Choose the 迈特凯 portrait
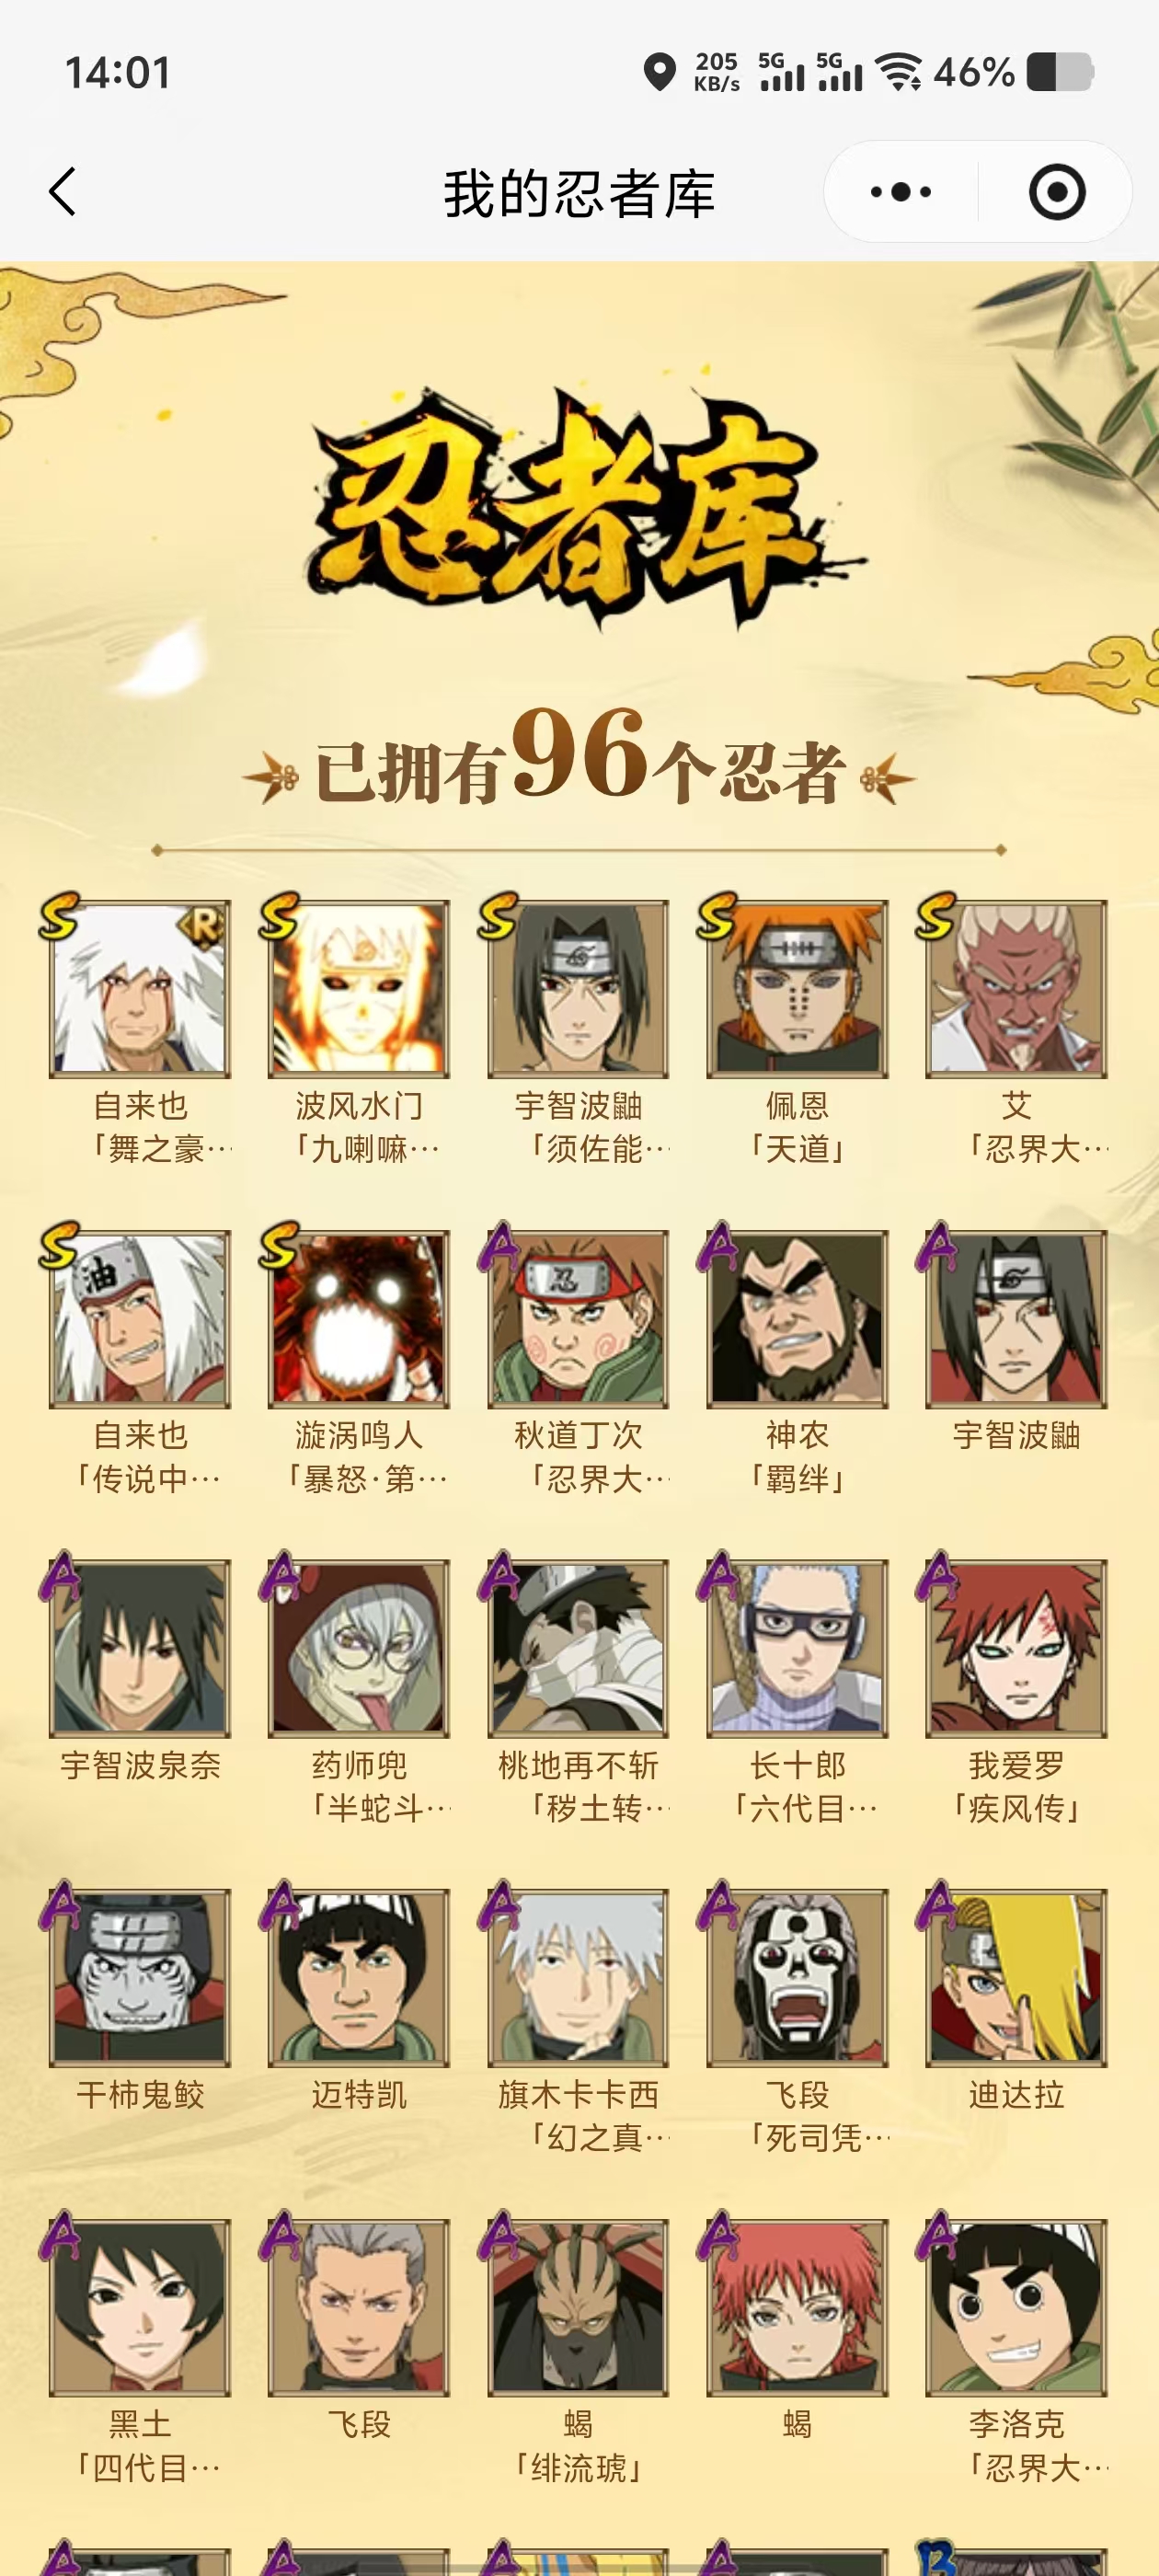Viewport: 1159px width, 2576px height. pyautogui.click(x=358, y=1978)
